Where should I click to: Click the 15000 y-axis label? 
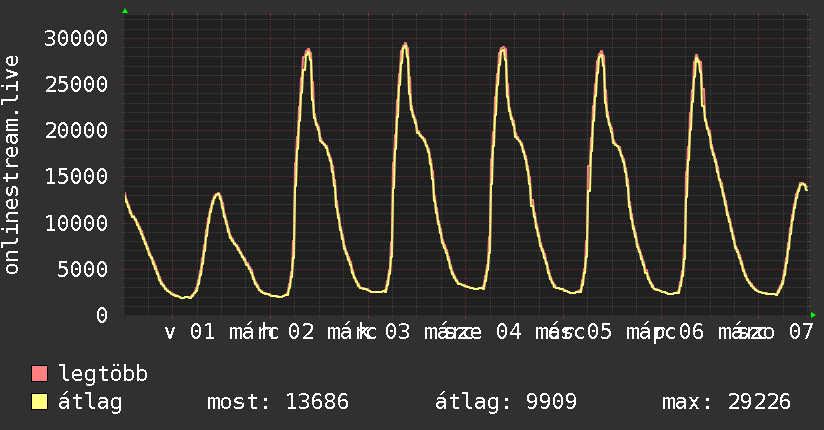point(76,177)
